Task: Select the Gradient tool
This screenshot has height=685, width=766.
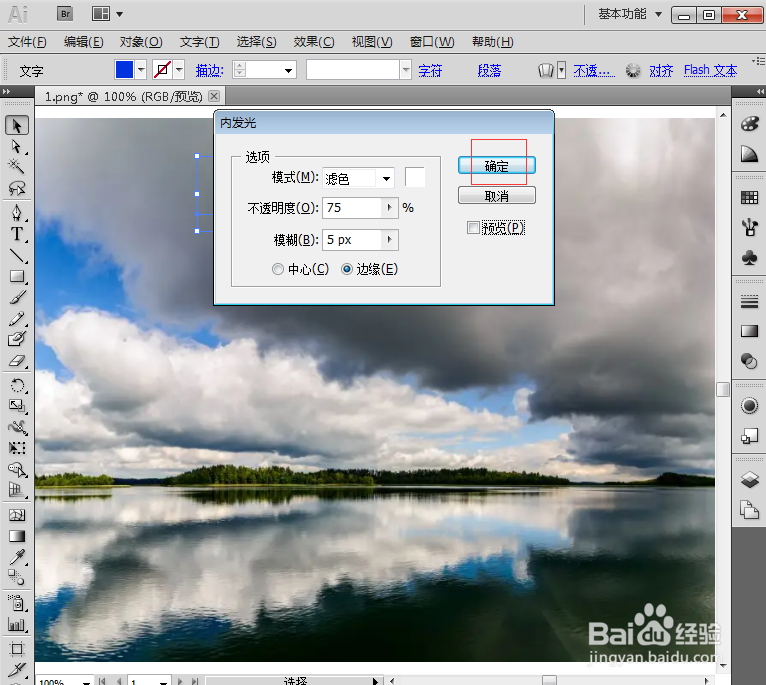Action: tap(17, 536)
